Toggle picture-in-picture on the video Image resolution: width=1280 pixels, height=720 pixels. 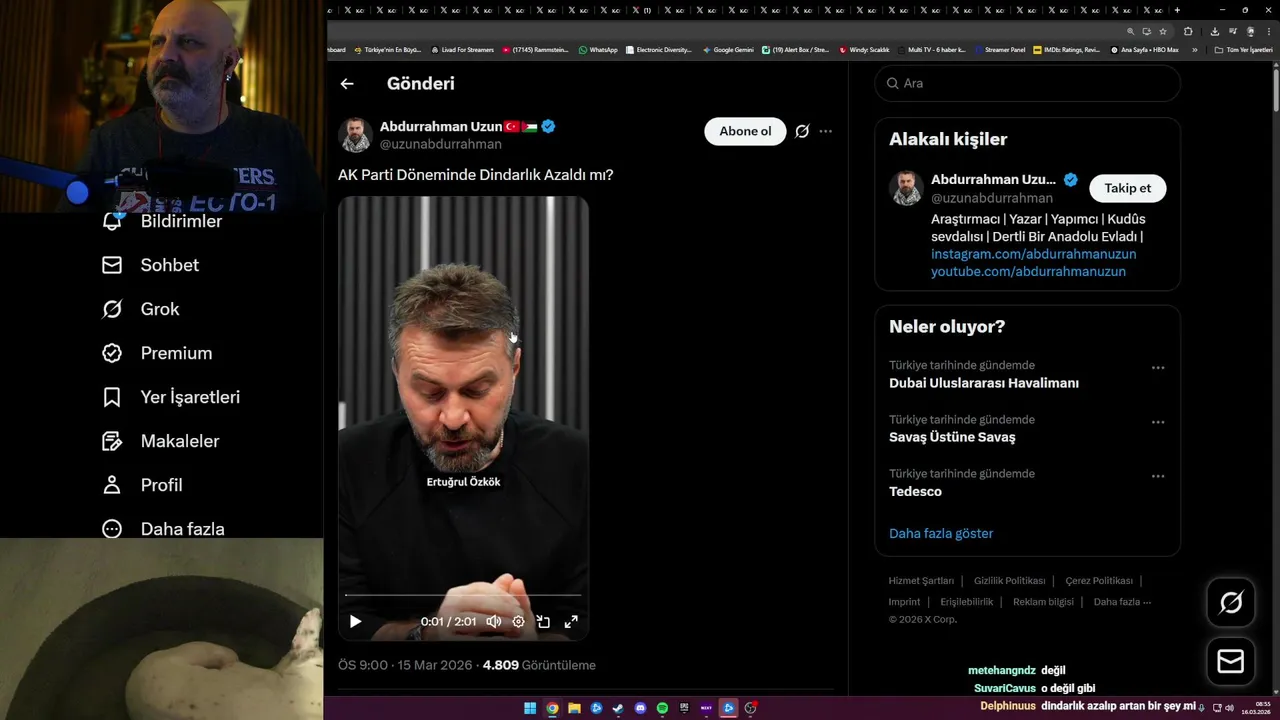coord(543,621)
